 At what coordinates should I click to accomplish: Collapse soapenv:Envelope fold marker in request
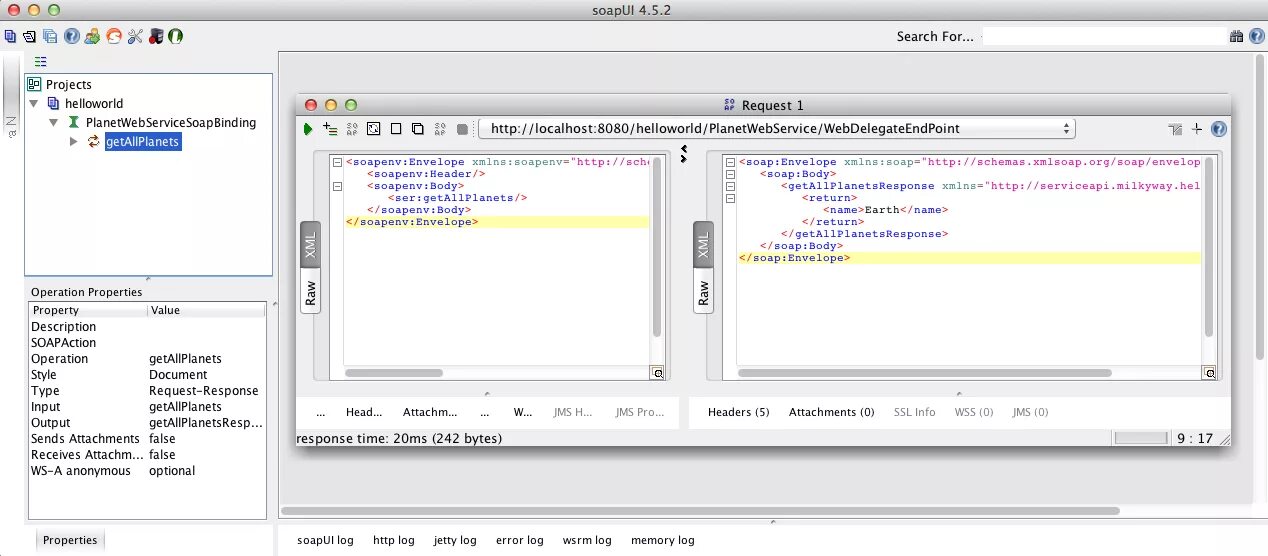pos(338,162)
